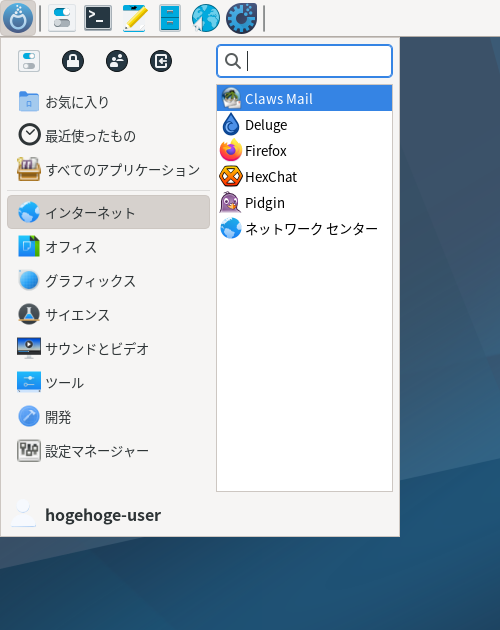Launch Claws Mail from the list

tap(304, 98)
